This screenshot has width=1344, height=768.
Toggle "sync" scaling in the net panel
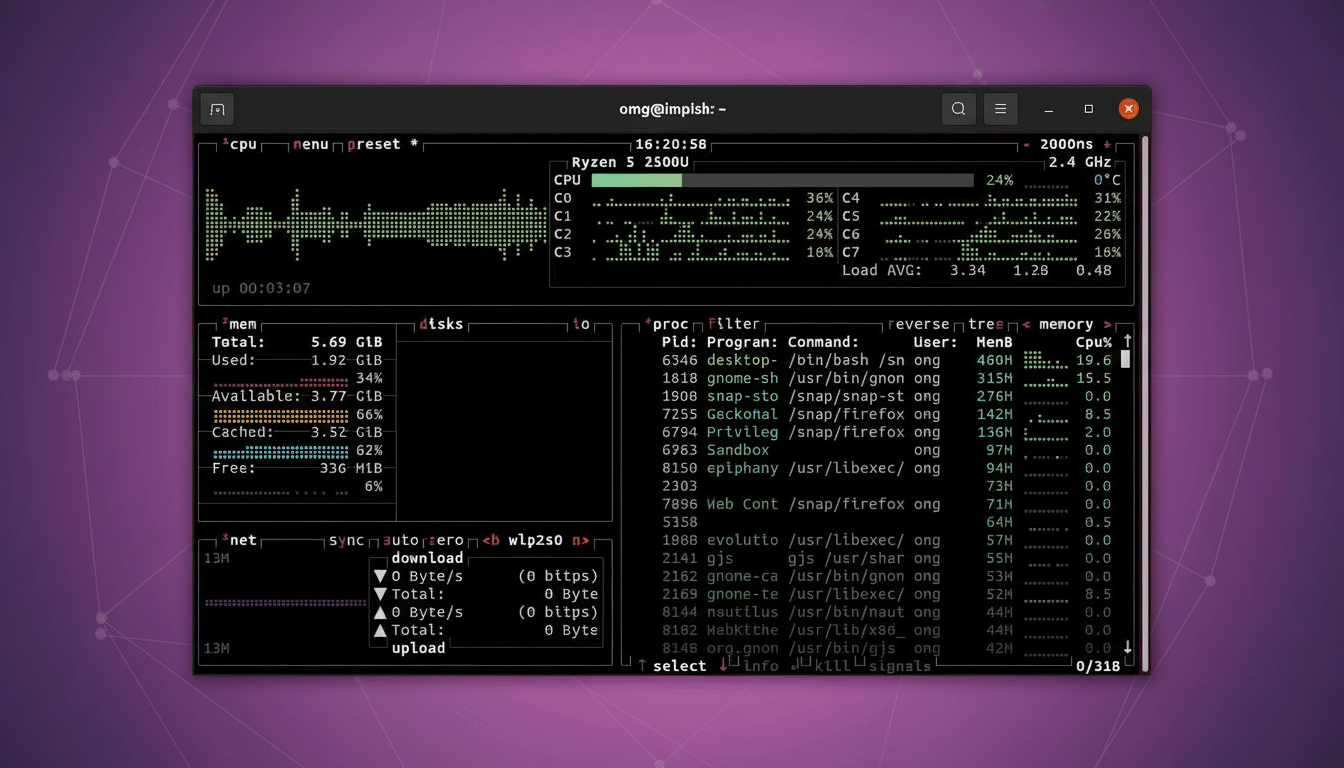[x=347, y=539]
